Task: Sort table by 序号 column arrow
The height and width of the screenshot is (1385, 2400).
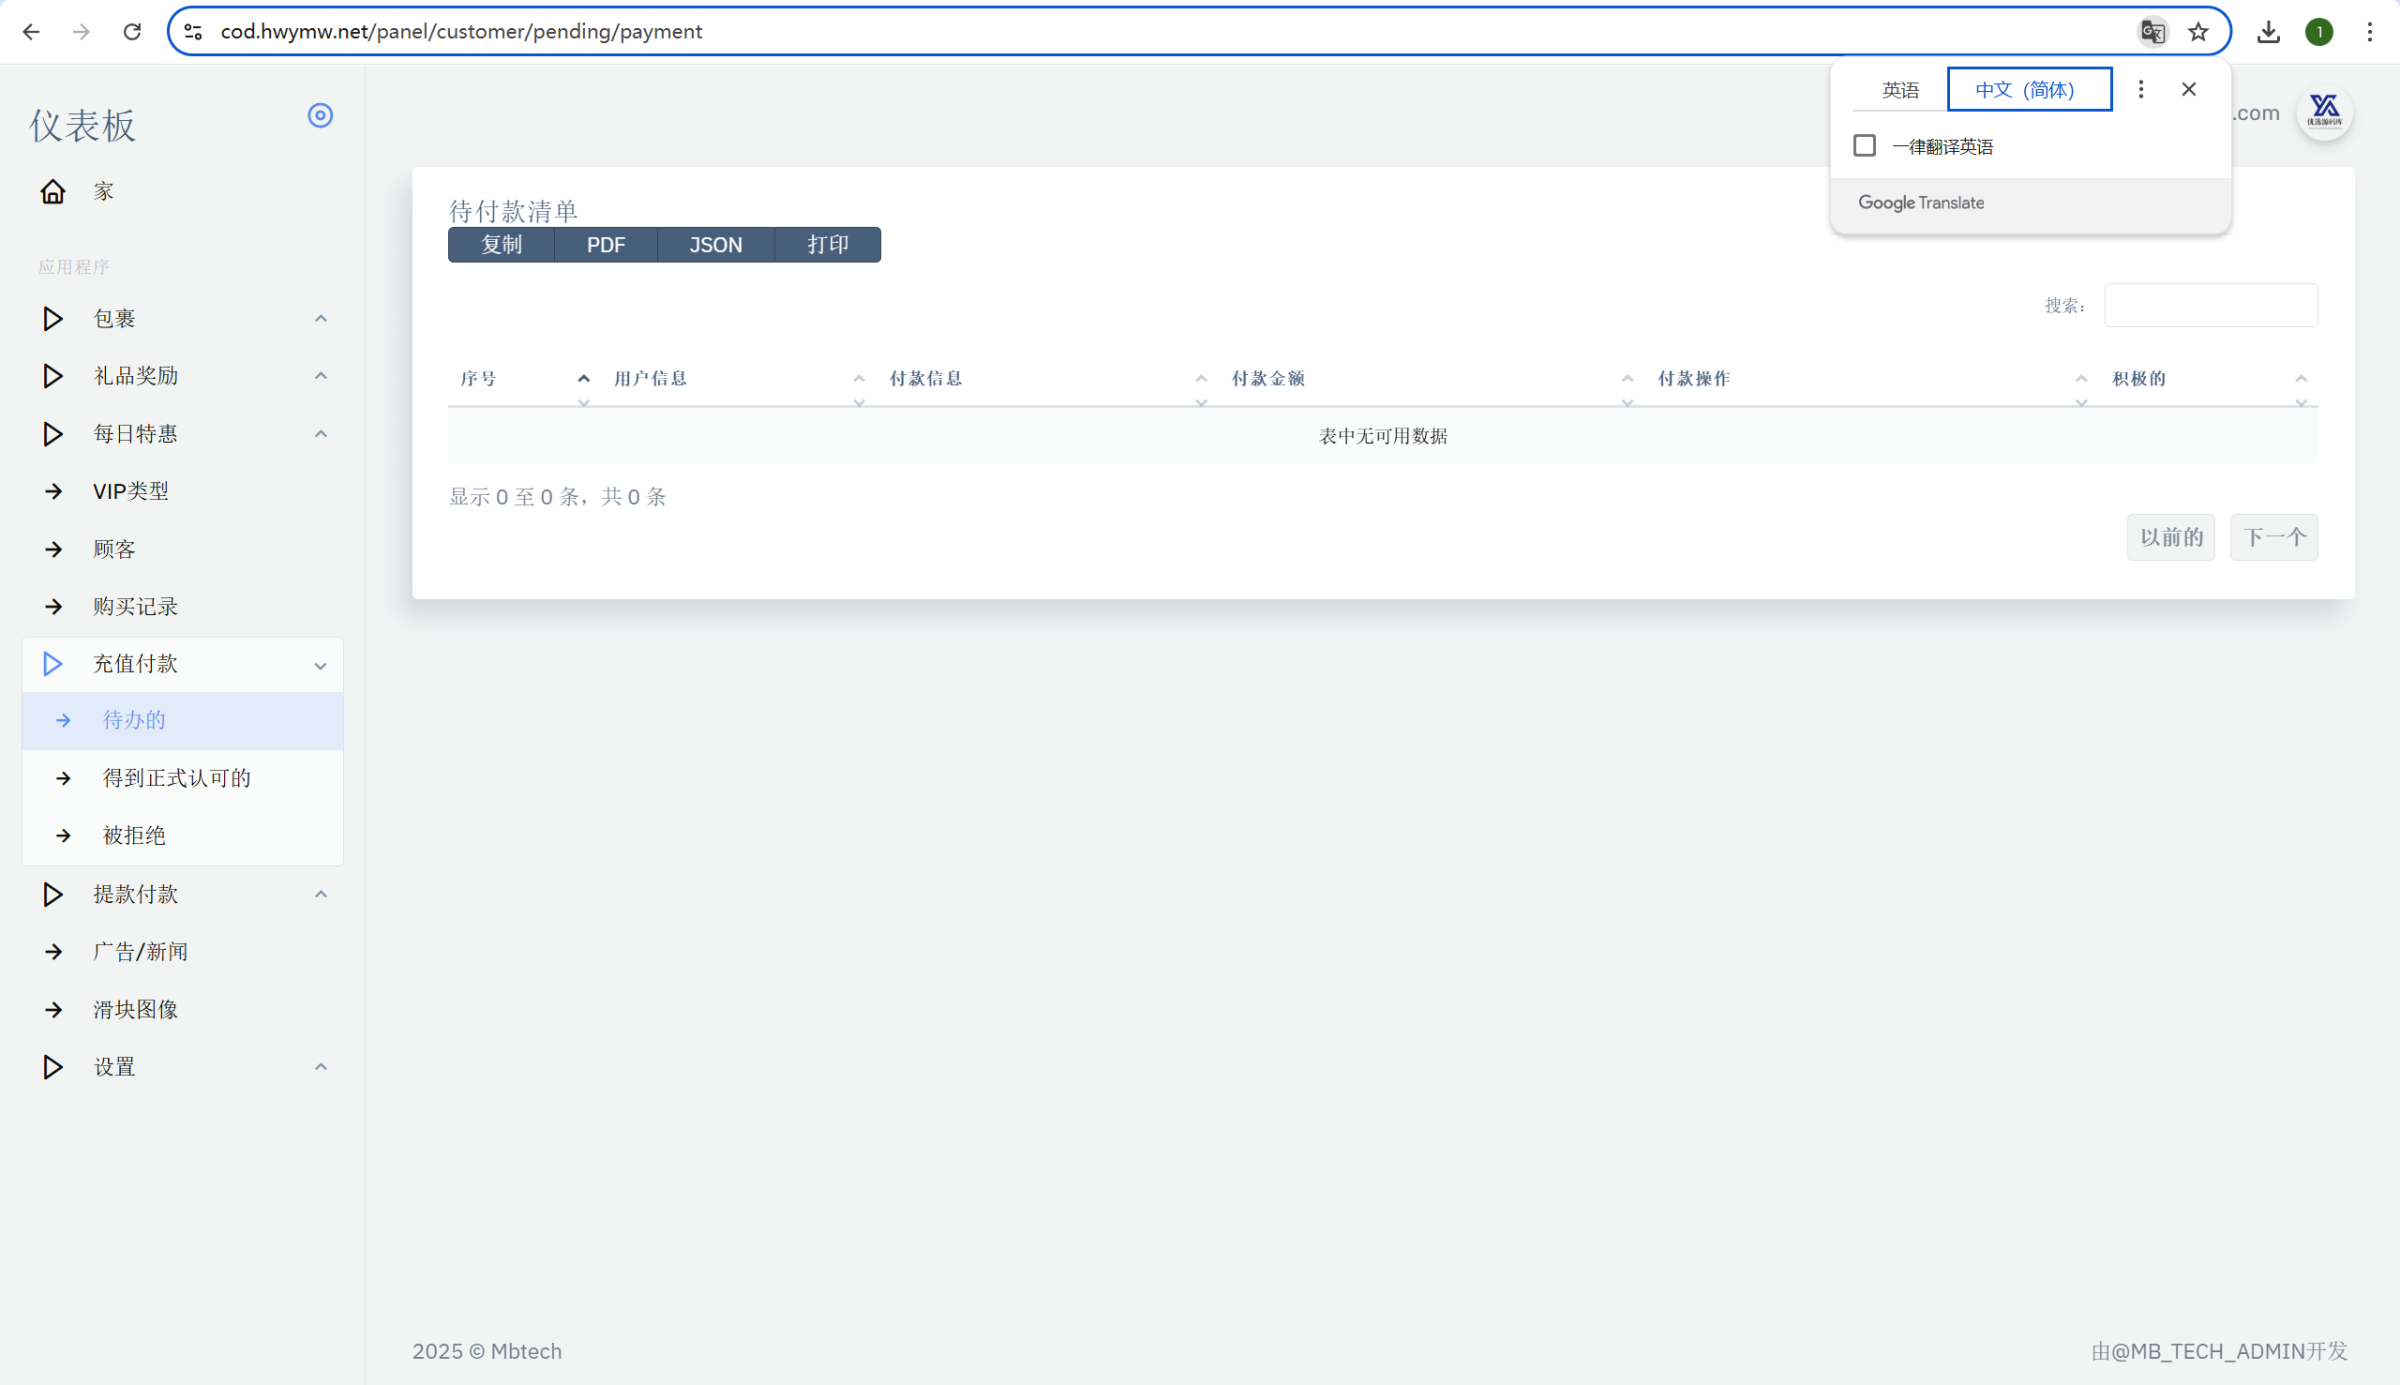Action: 583,379
